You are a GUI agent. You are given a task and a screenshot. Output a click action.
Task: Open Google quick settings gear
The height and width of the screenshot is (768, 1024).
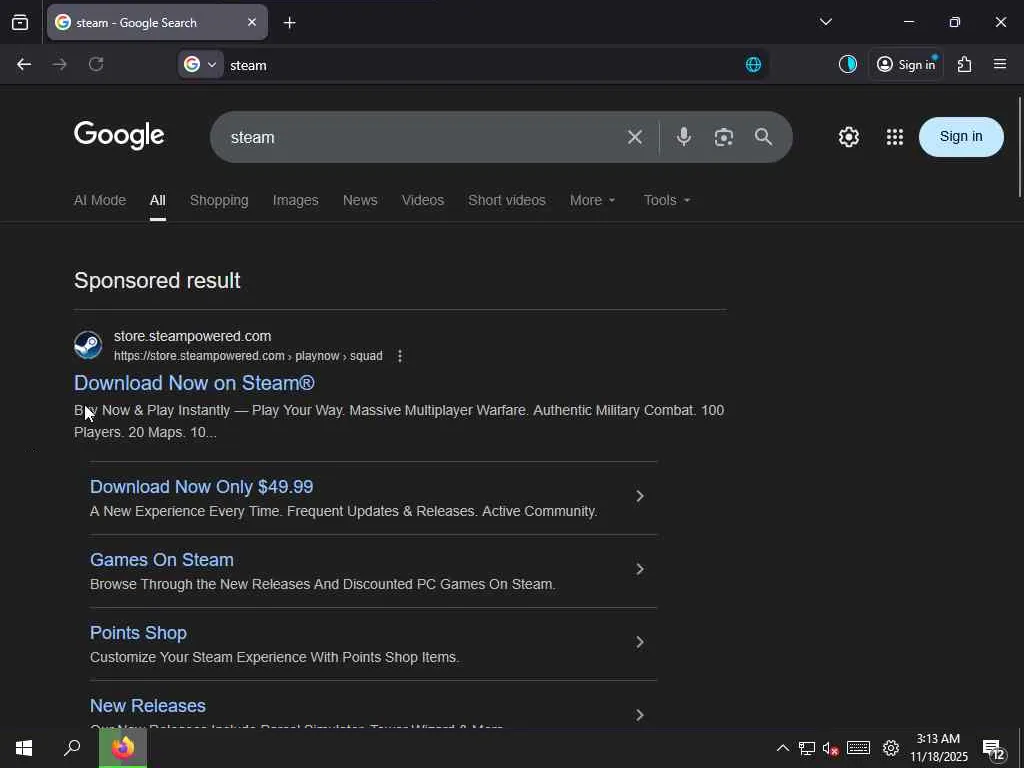pos(848,136)
